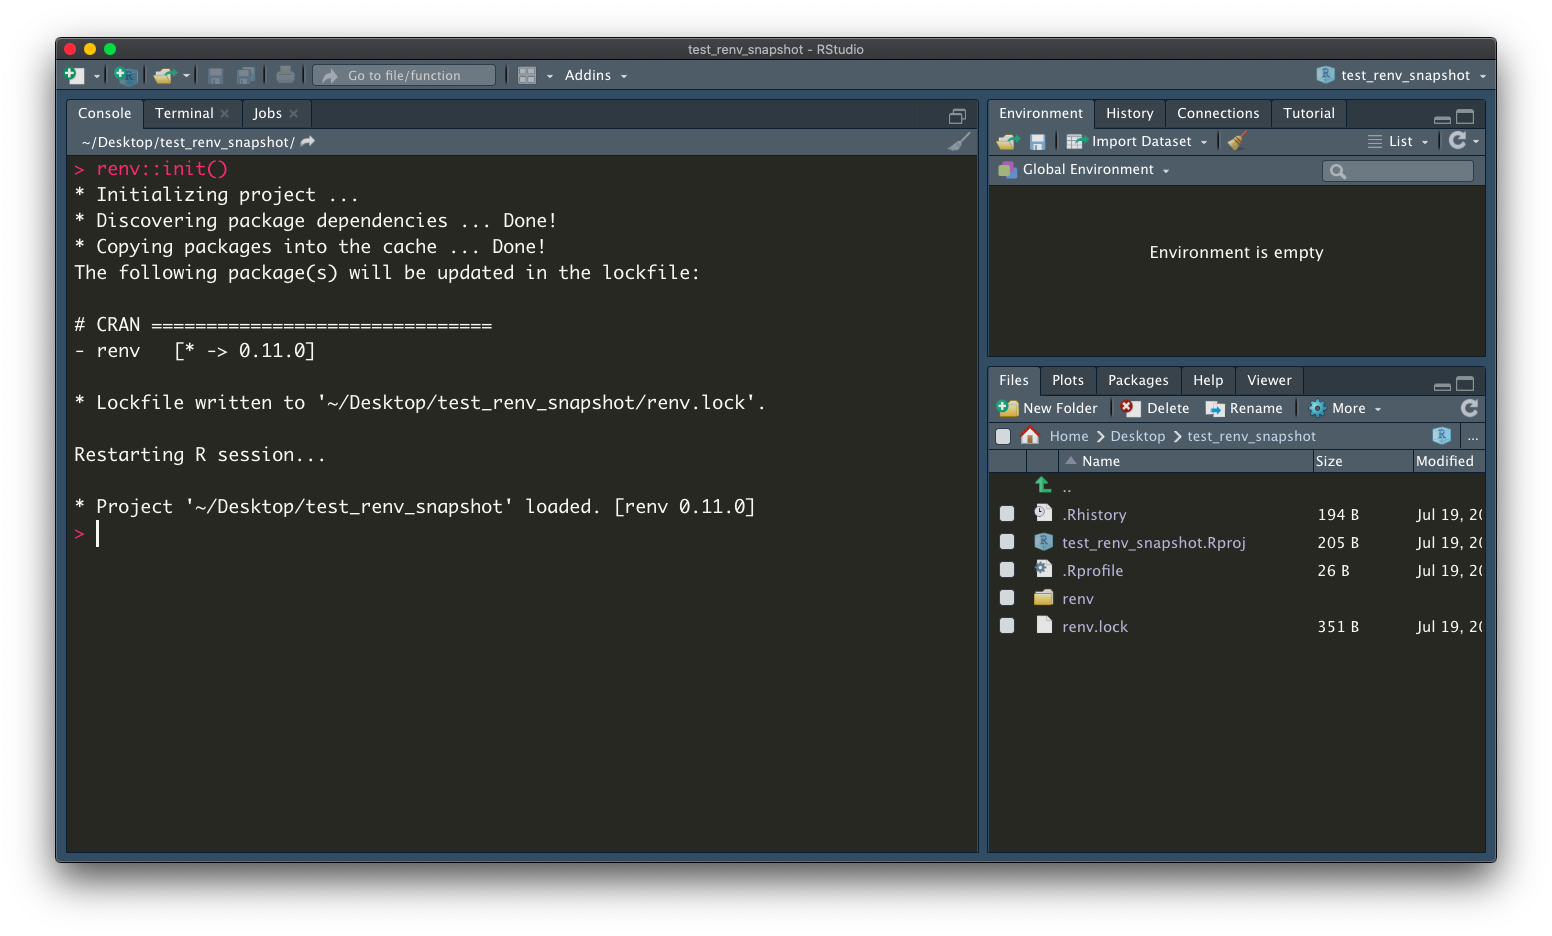This screenshot has width=1552, height=936.
Task: Change the List view mode dropdown
Action: [1398, 142]
